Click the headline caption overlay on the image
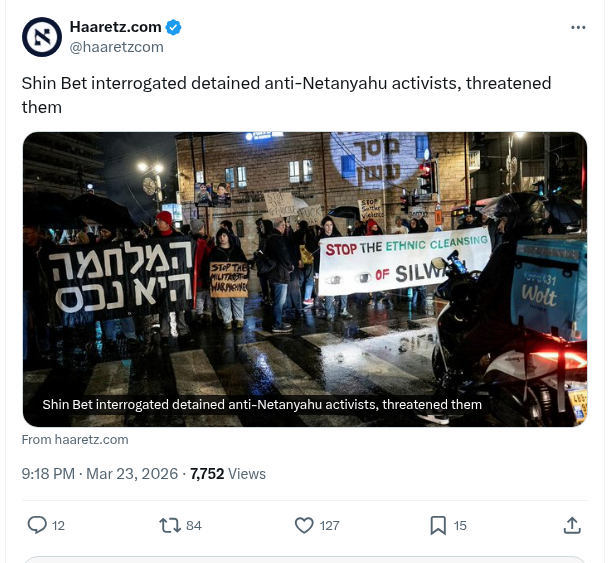This screenshot has height=563, width=608. coord(262,404)
